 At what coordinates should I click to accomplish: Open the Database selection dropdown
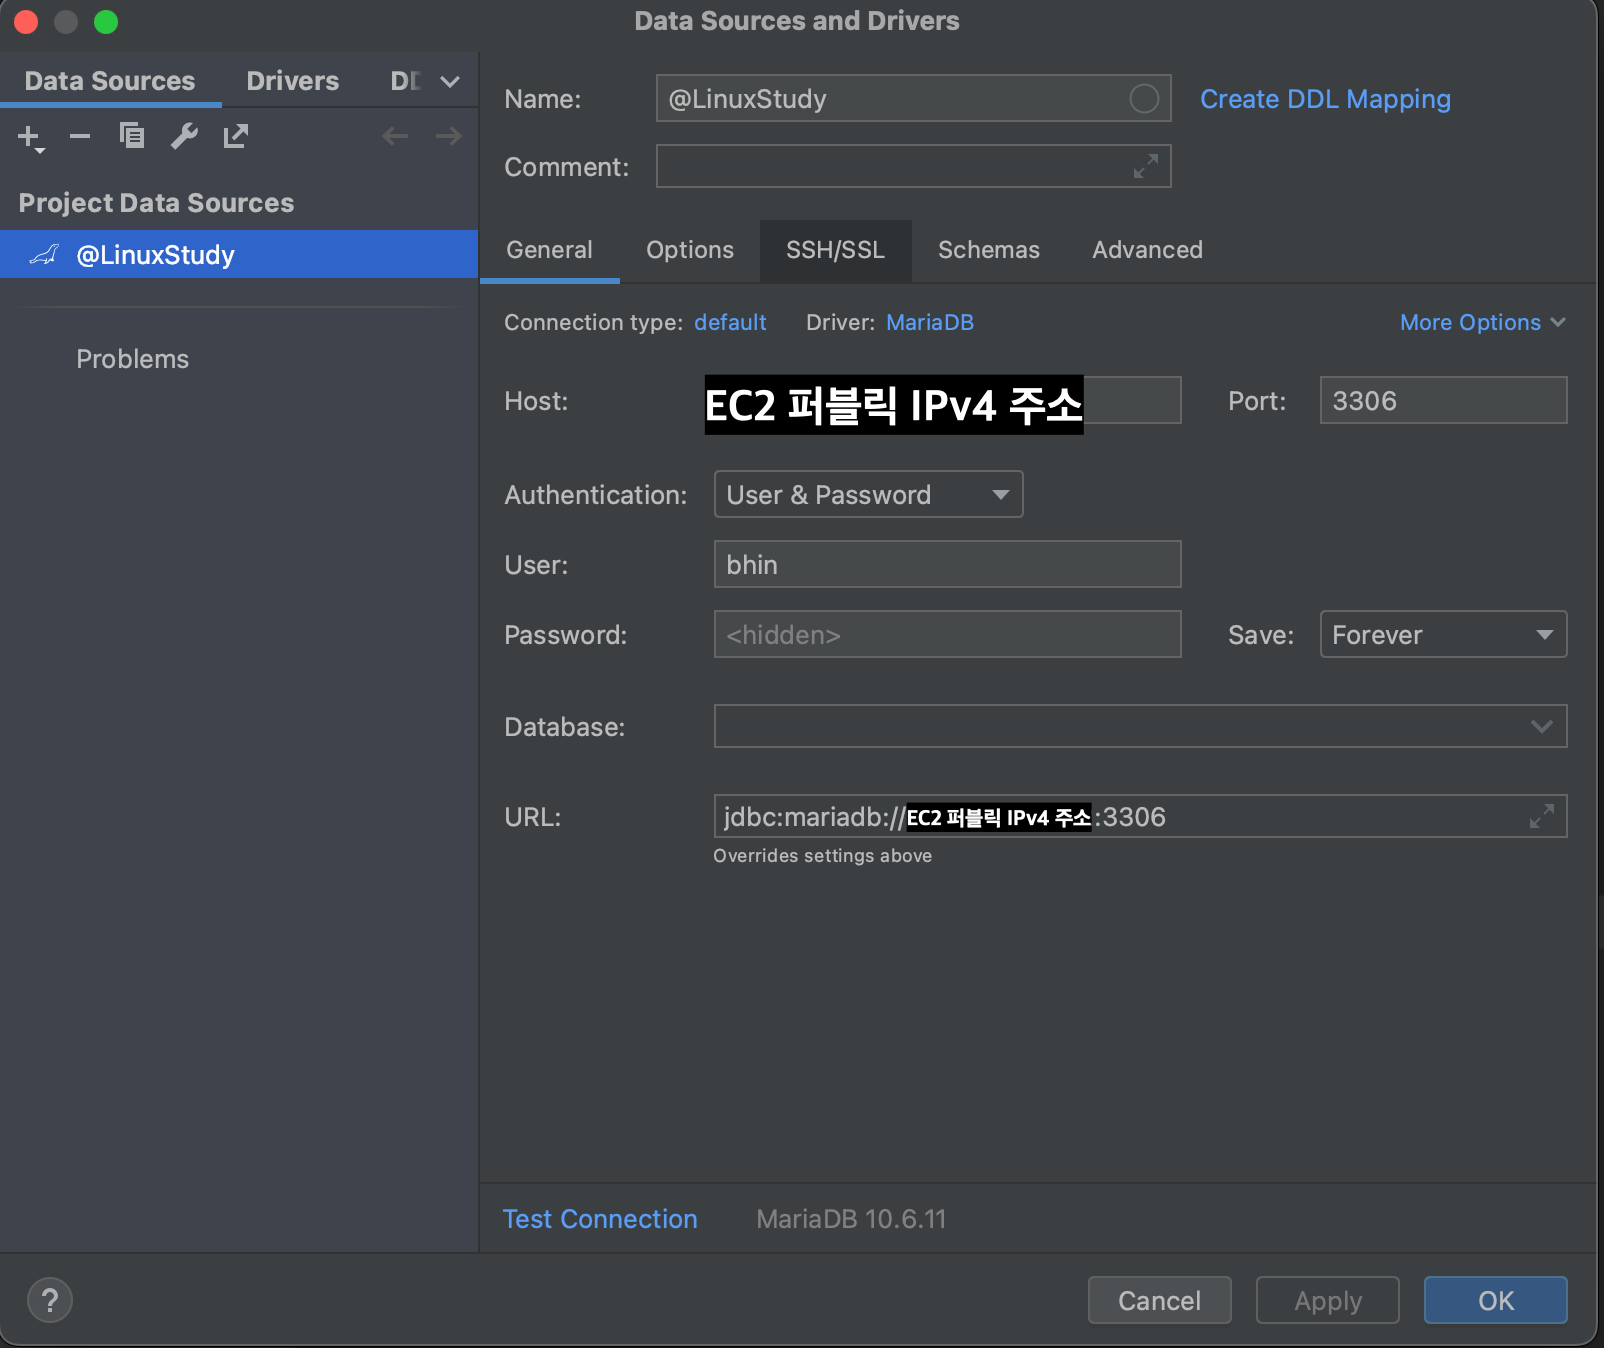[1541, 726]
